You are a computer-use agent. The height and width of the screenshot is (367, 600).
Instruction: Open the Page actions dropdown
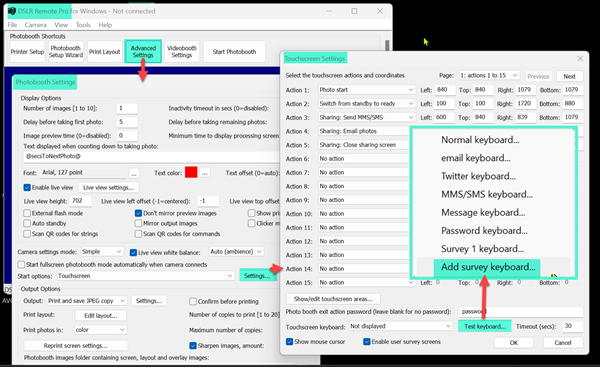pos(489,76)
